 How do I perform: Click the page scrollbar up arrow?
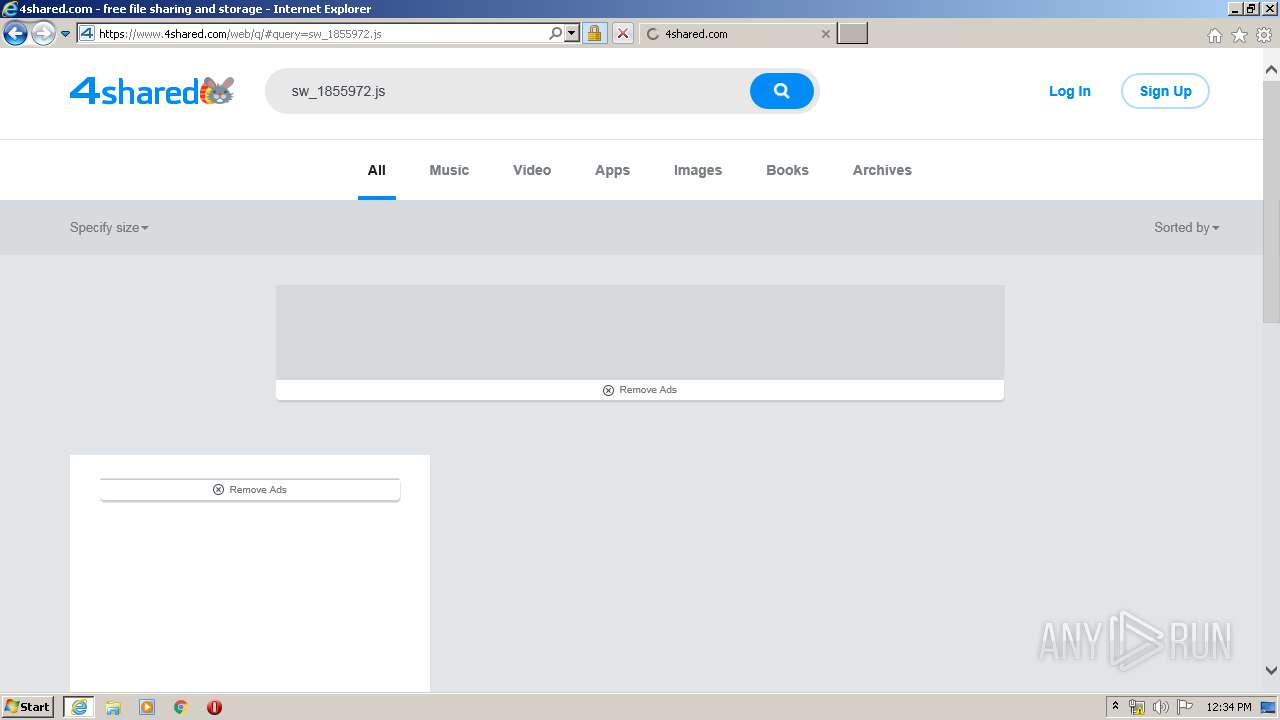point(1271,70)
